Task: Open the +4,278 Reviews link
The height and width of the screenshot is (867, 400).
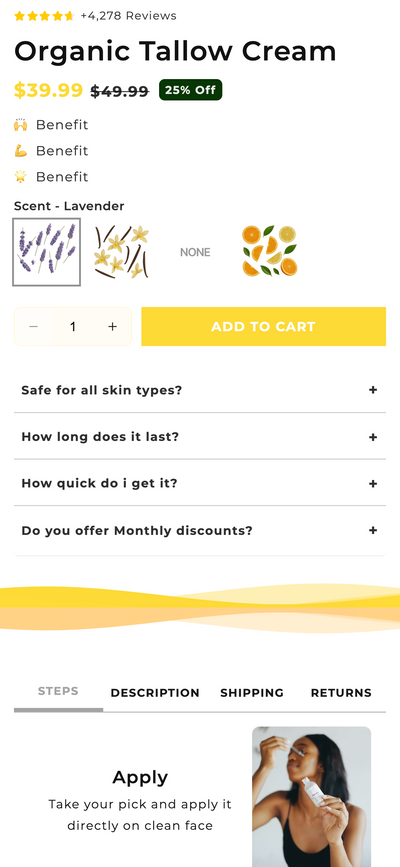Action: point(128,16)
